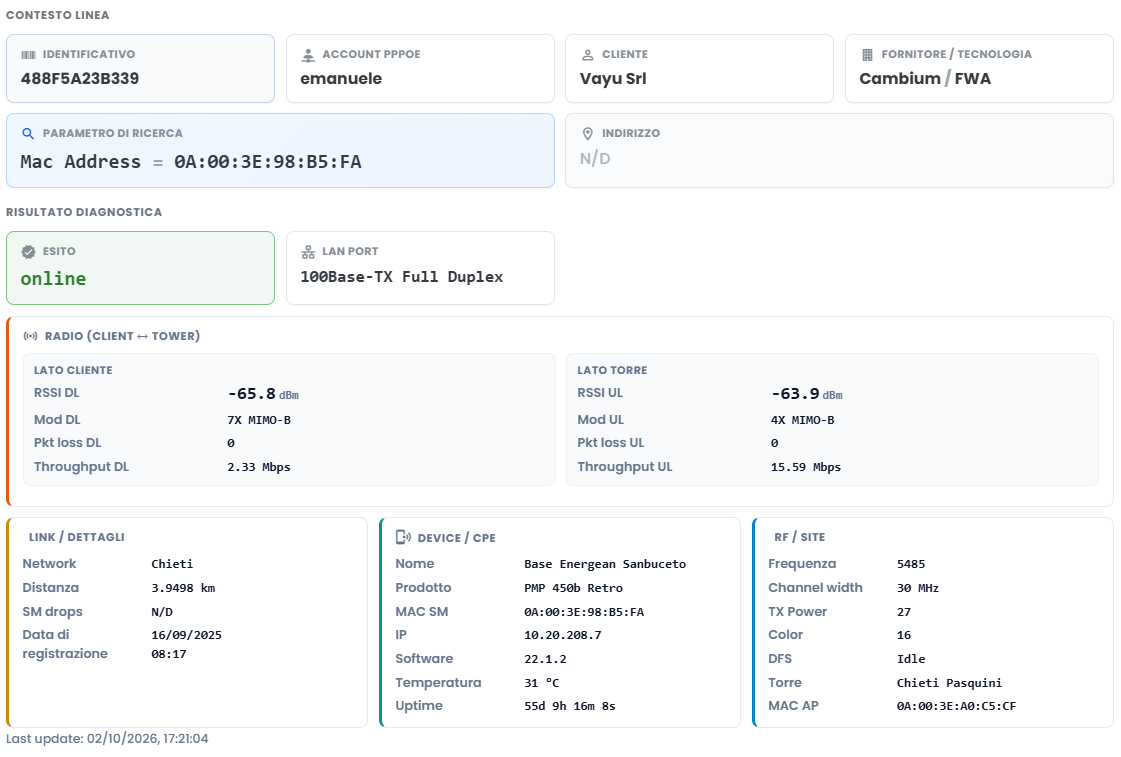Click the Software version 22.1.2
This screenshot has width=1121, height=757.
[x=545, y=659]
